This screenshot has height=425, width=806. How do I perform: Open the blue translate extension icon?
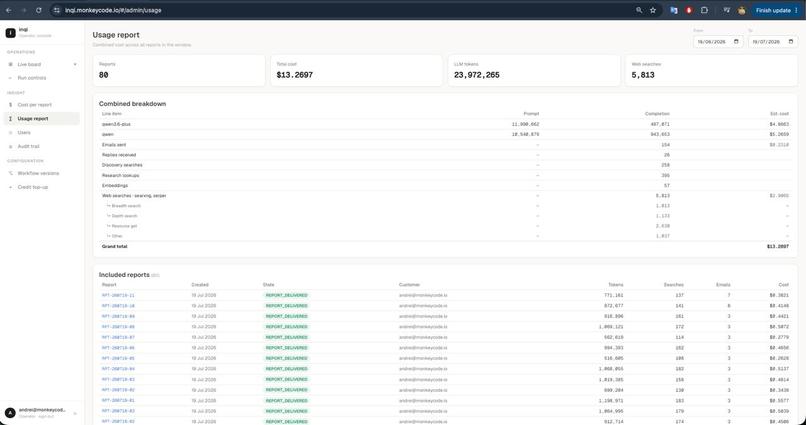pyautogui.click(x=674, y=10)
